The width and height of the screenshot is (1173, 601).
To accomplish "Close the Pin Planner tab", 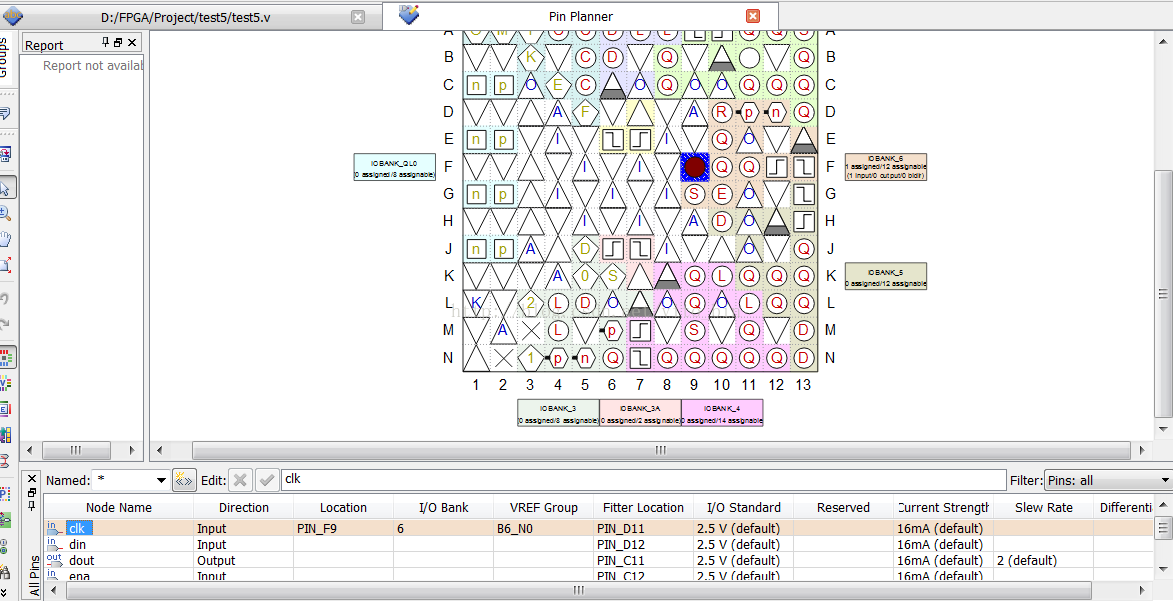I will click(x=753, y=16).
